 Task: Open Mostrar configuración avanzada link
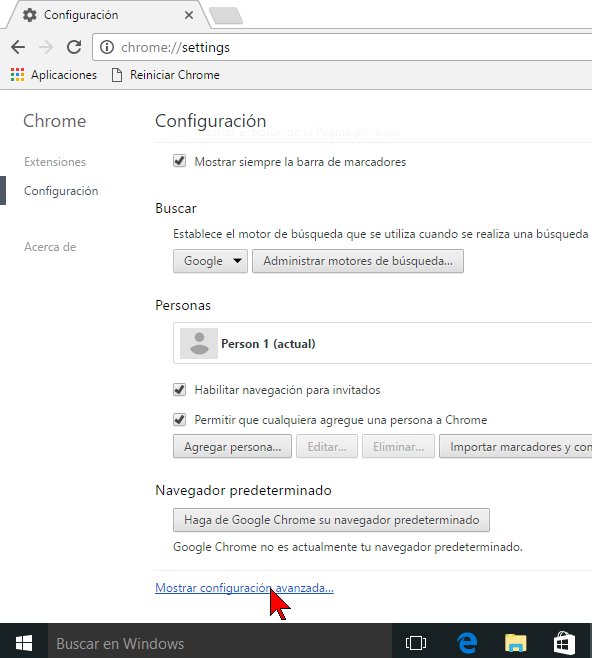point(244,588)
